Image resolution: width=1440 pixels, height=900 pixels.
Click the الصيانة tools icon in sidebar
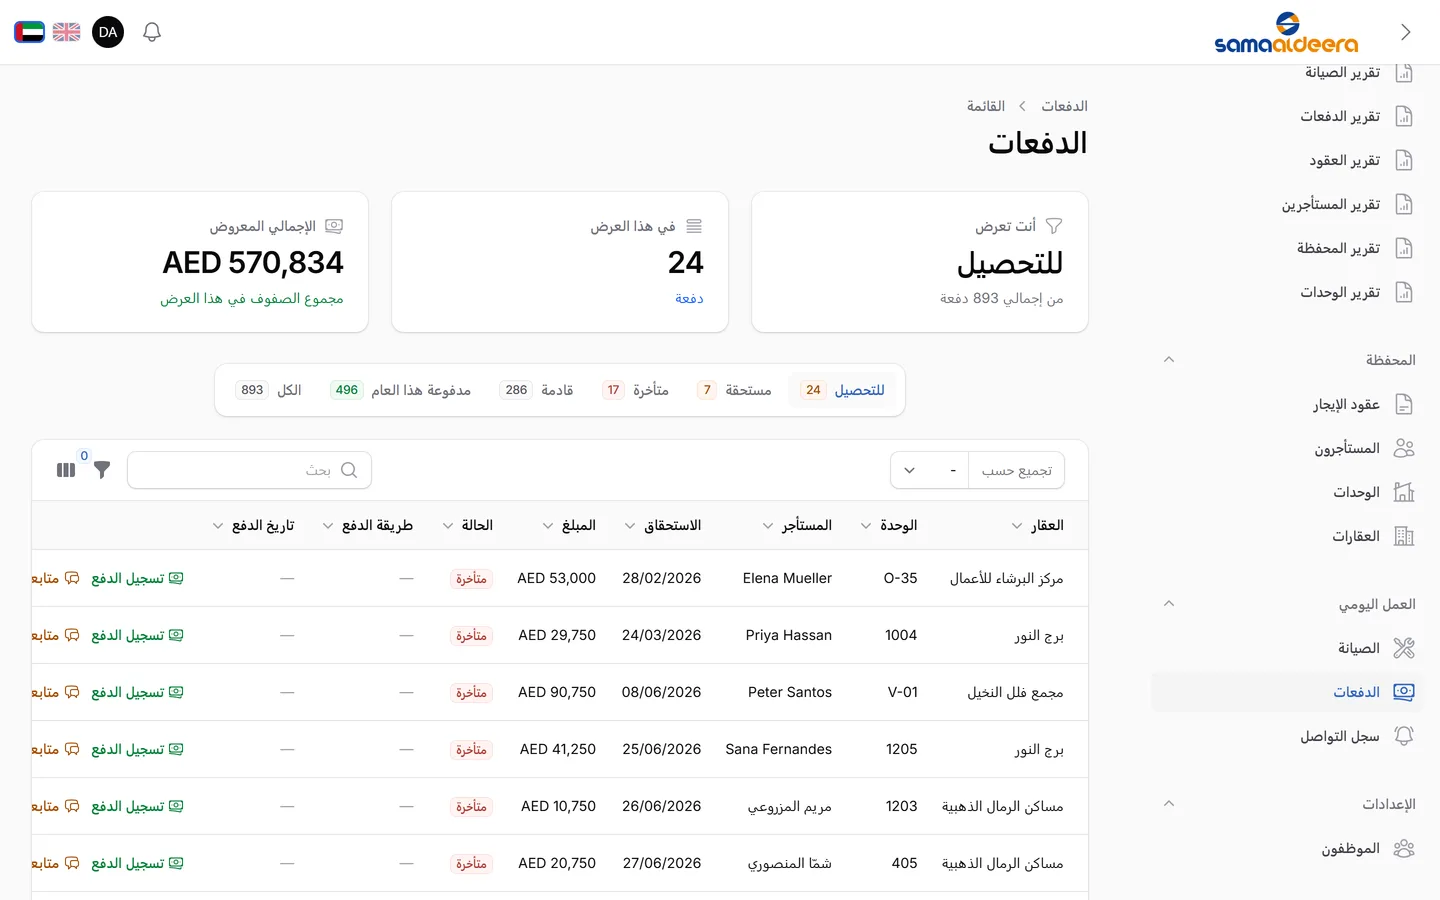[1404, 648]
